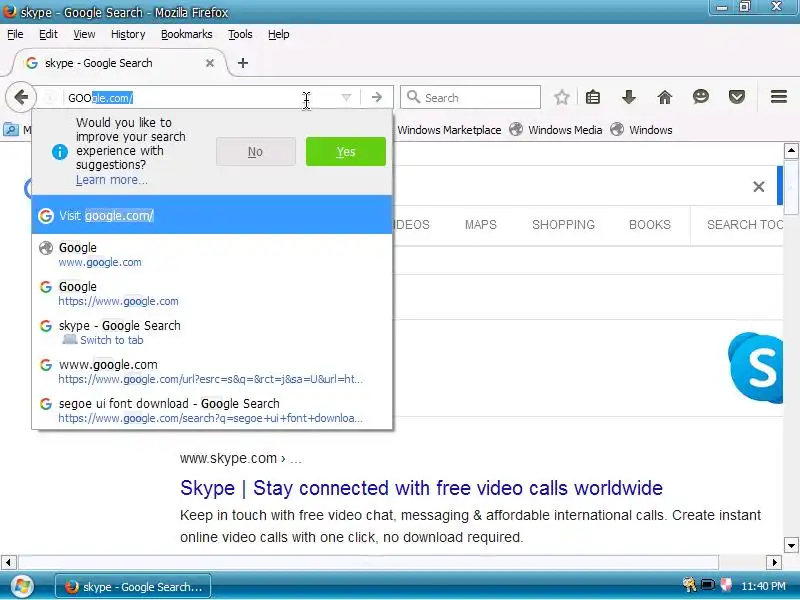The image size is (800, 600).
Task: Choose www.google.com url?esrc suggestion
Action: pyautogui.click(x=212, y=371)
